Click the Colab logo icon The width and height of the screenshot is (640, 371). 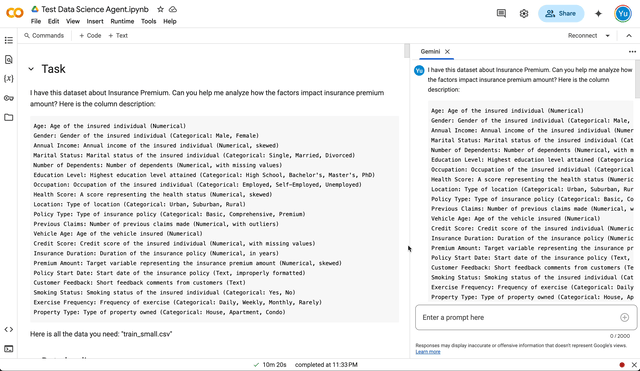point(15,13)
